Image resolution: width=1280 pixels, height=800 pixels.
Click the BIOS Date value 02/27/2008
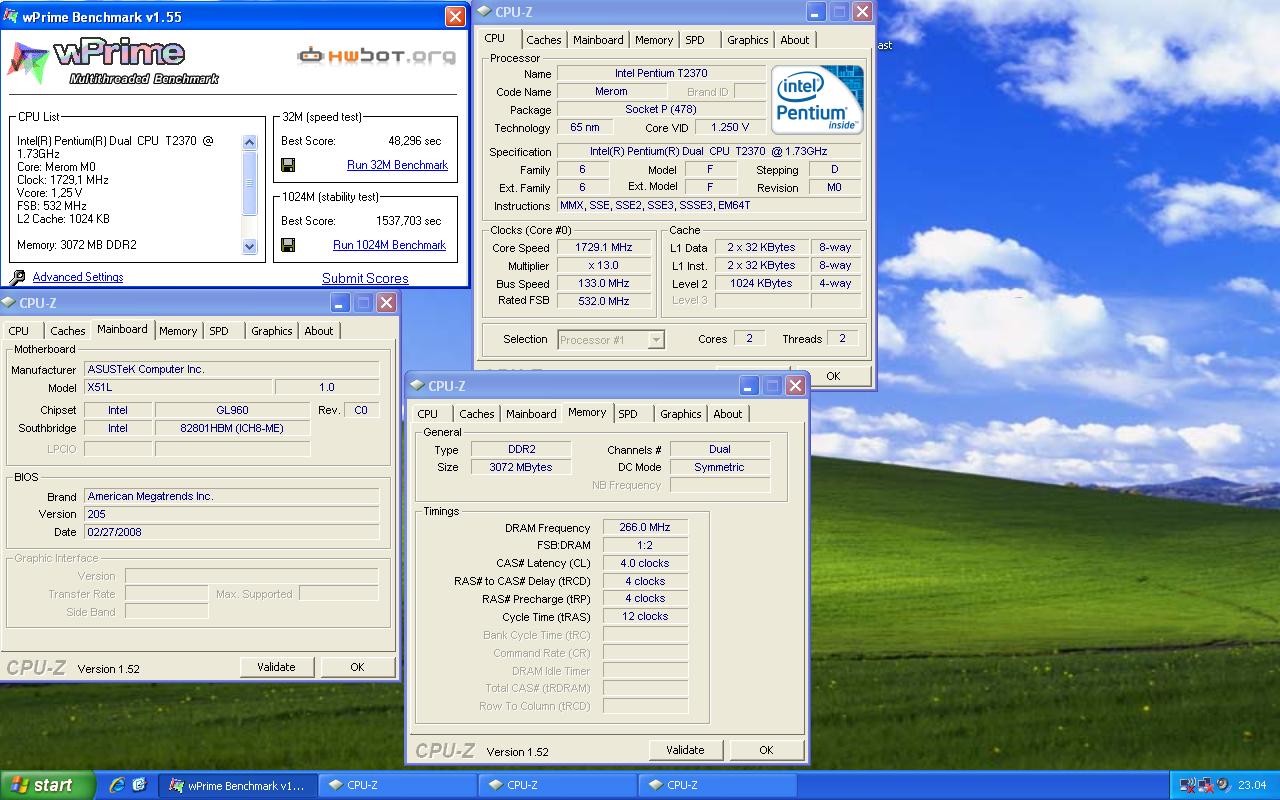pyautogui.click(x=232, y=532)
